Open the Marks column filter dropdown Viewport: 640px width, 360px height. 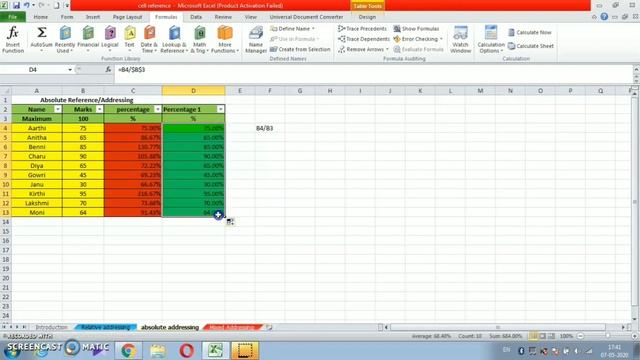(x=99, y=109)
